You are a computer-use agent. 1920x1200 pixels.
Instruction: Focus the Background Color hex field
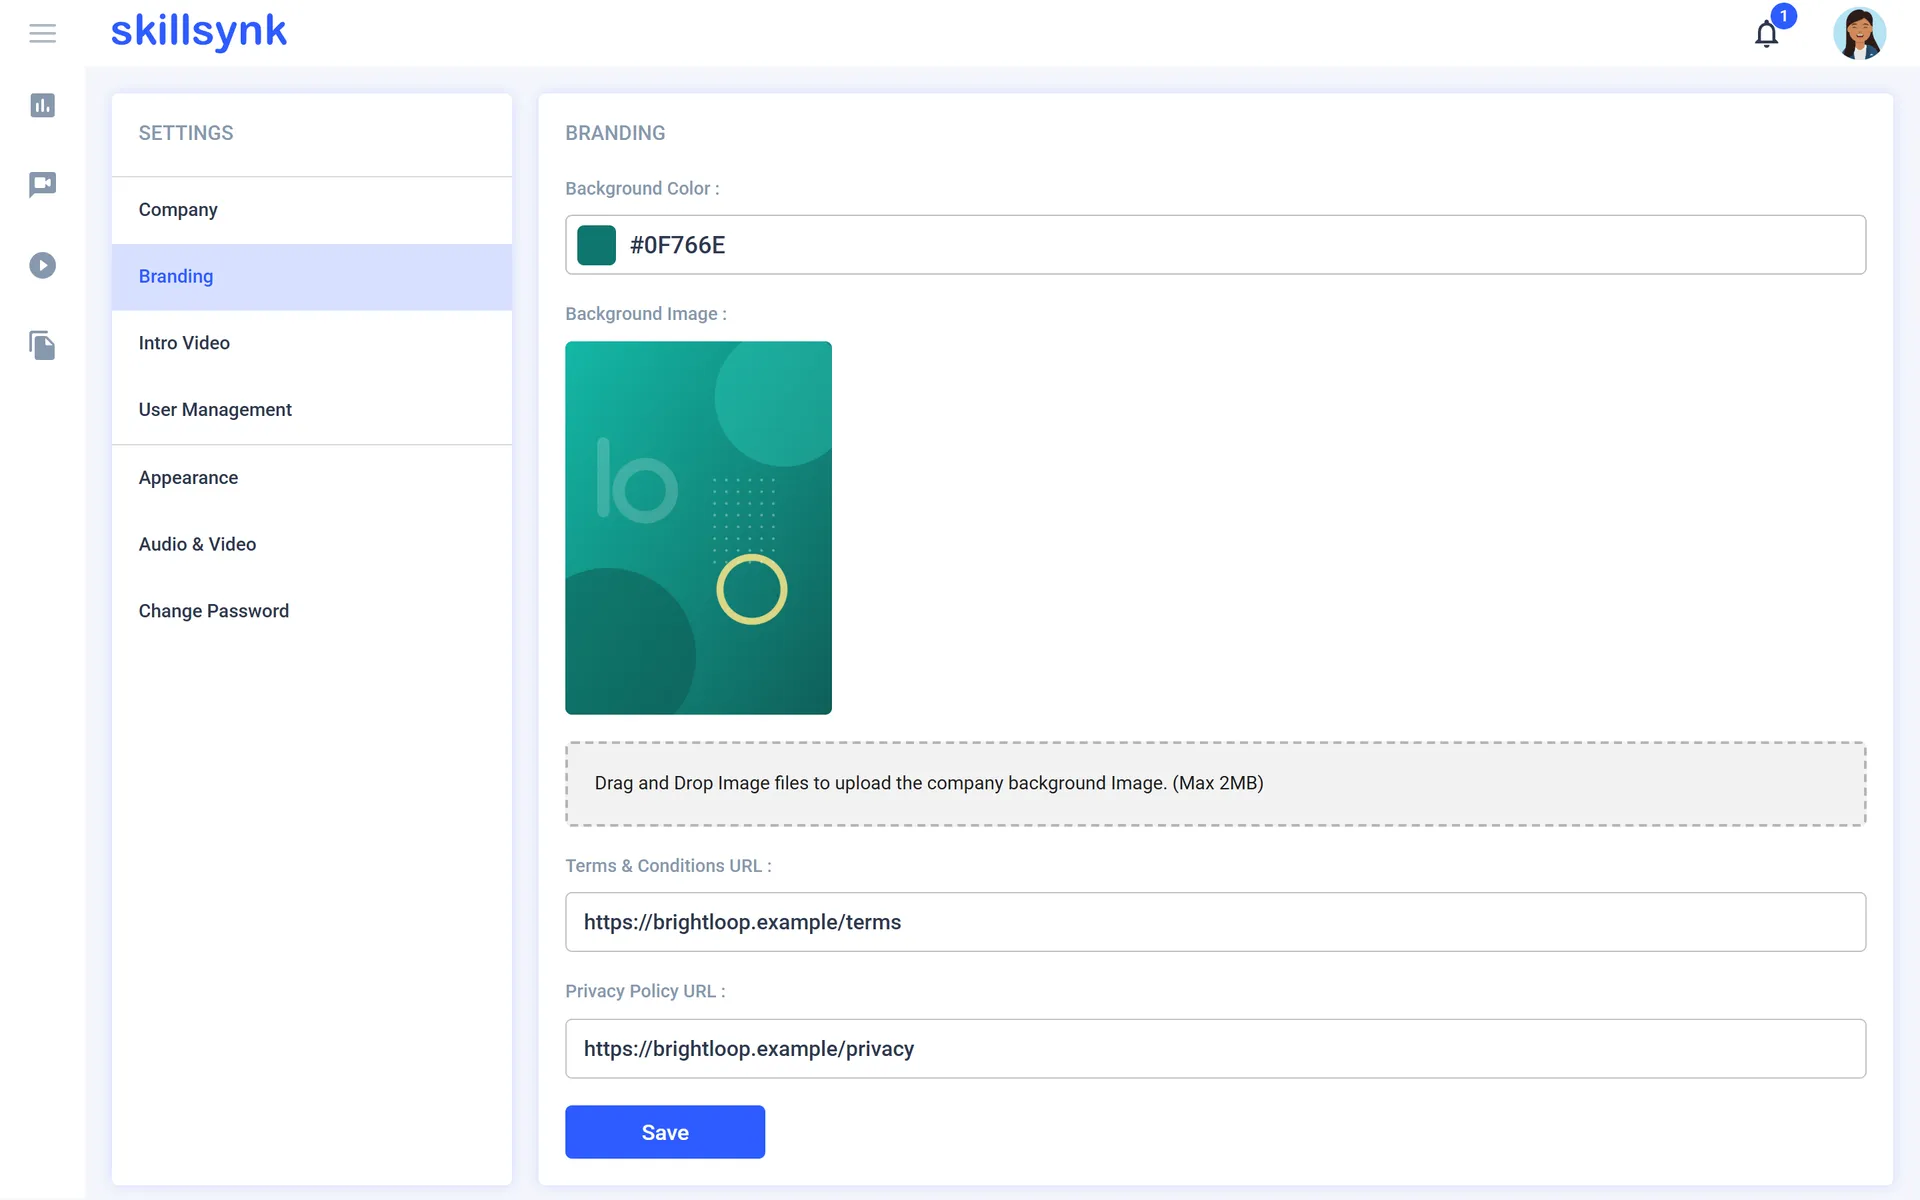pos(1215,245)
